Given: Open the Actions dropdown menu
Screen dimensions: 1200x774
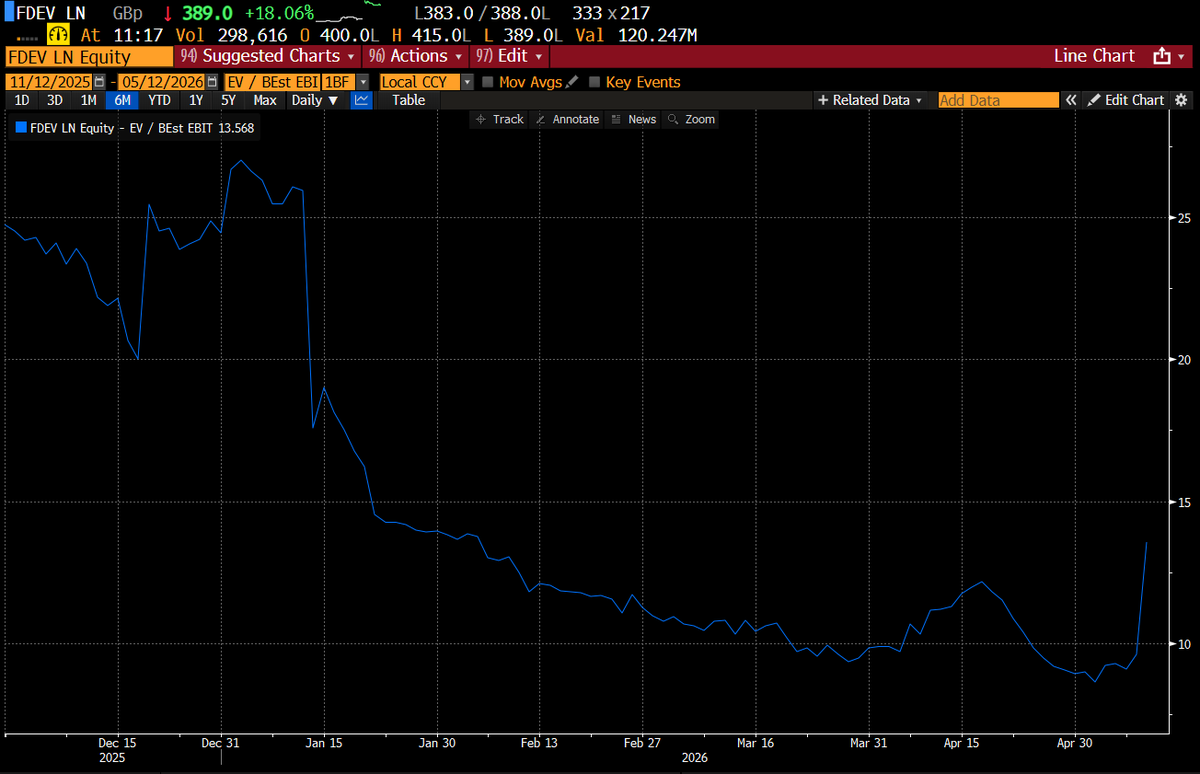Looking at the screenshot, I should (415, 57).
